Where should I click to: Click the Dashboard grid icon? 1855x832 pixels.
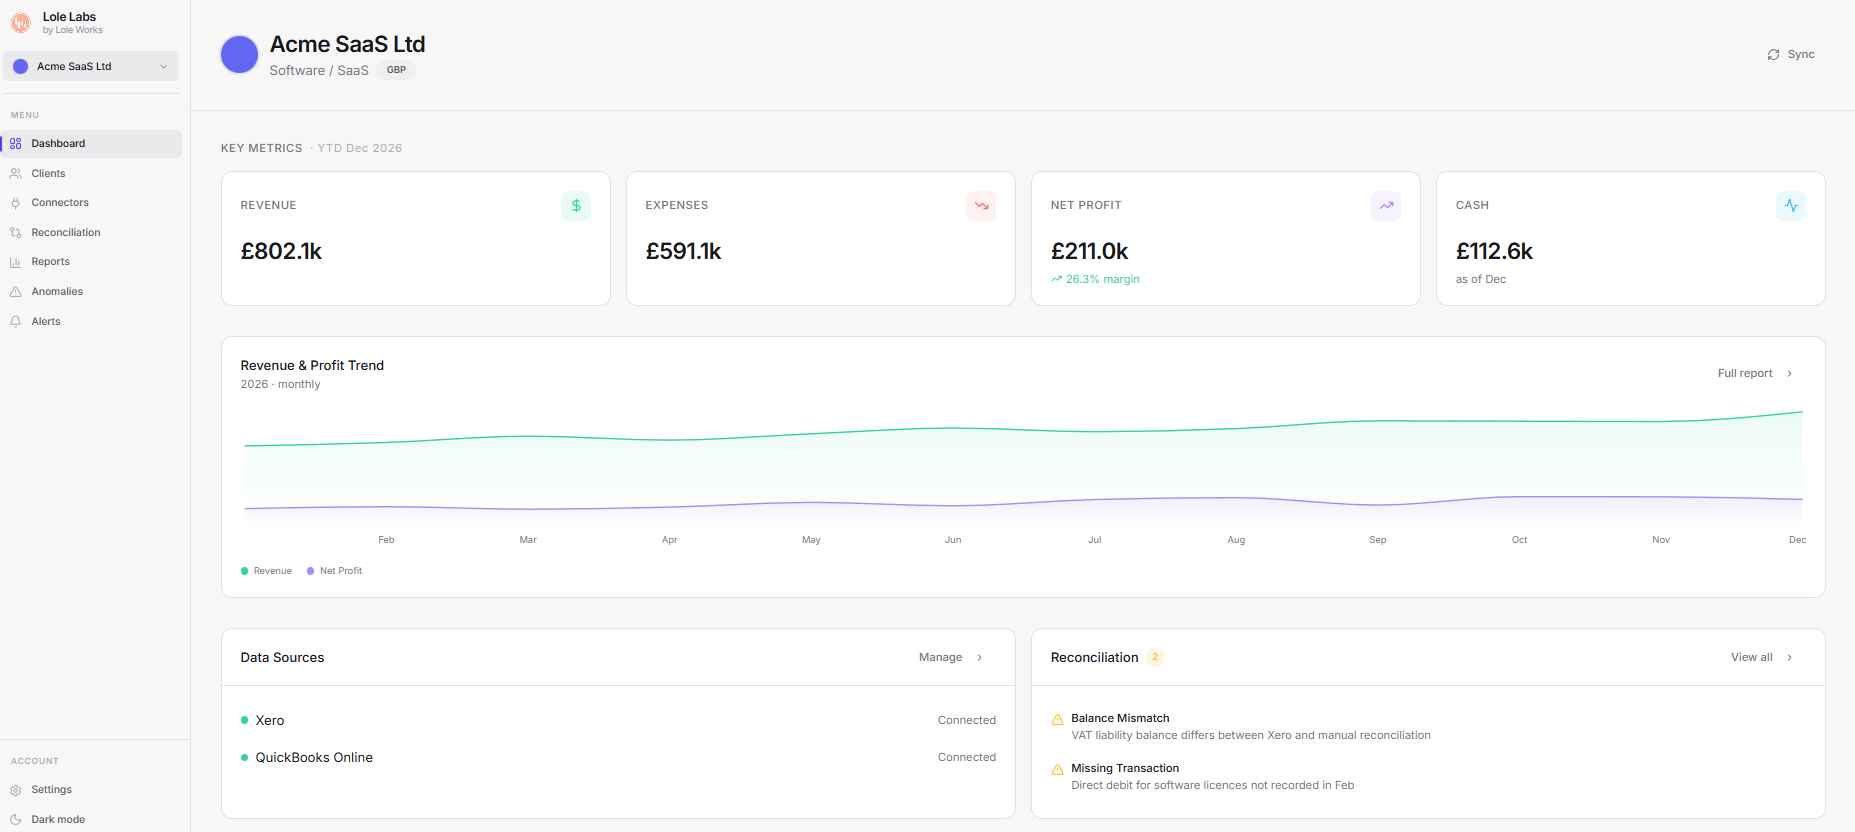click(x=16, y=144)
